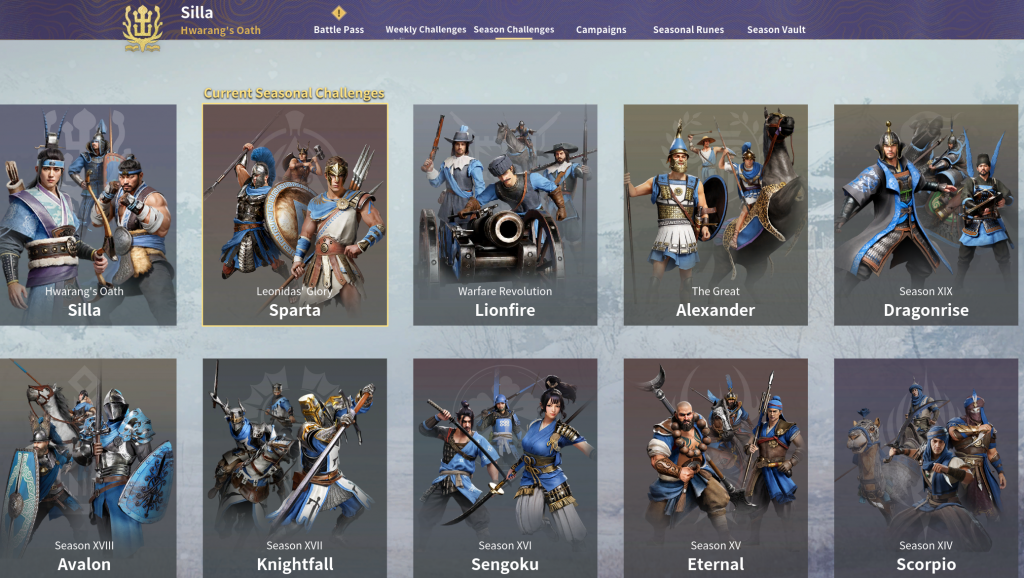The height and width of the screenshot is (578, 1024).
Task: Open the Season Vault tab
Action: pyautogui.click(x=776, y=29)
